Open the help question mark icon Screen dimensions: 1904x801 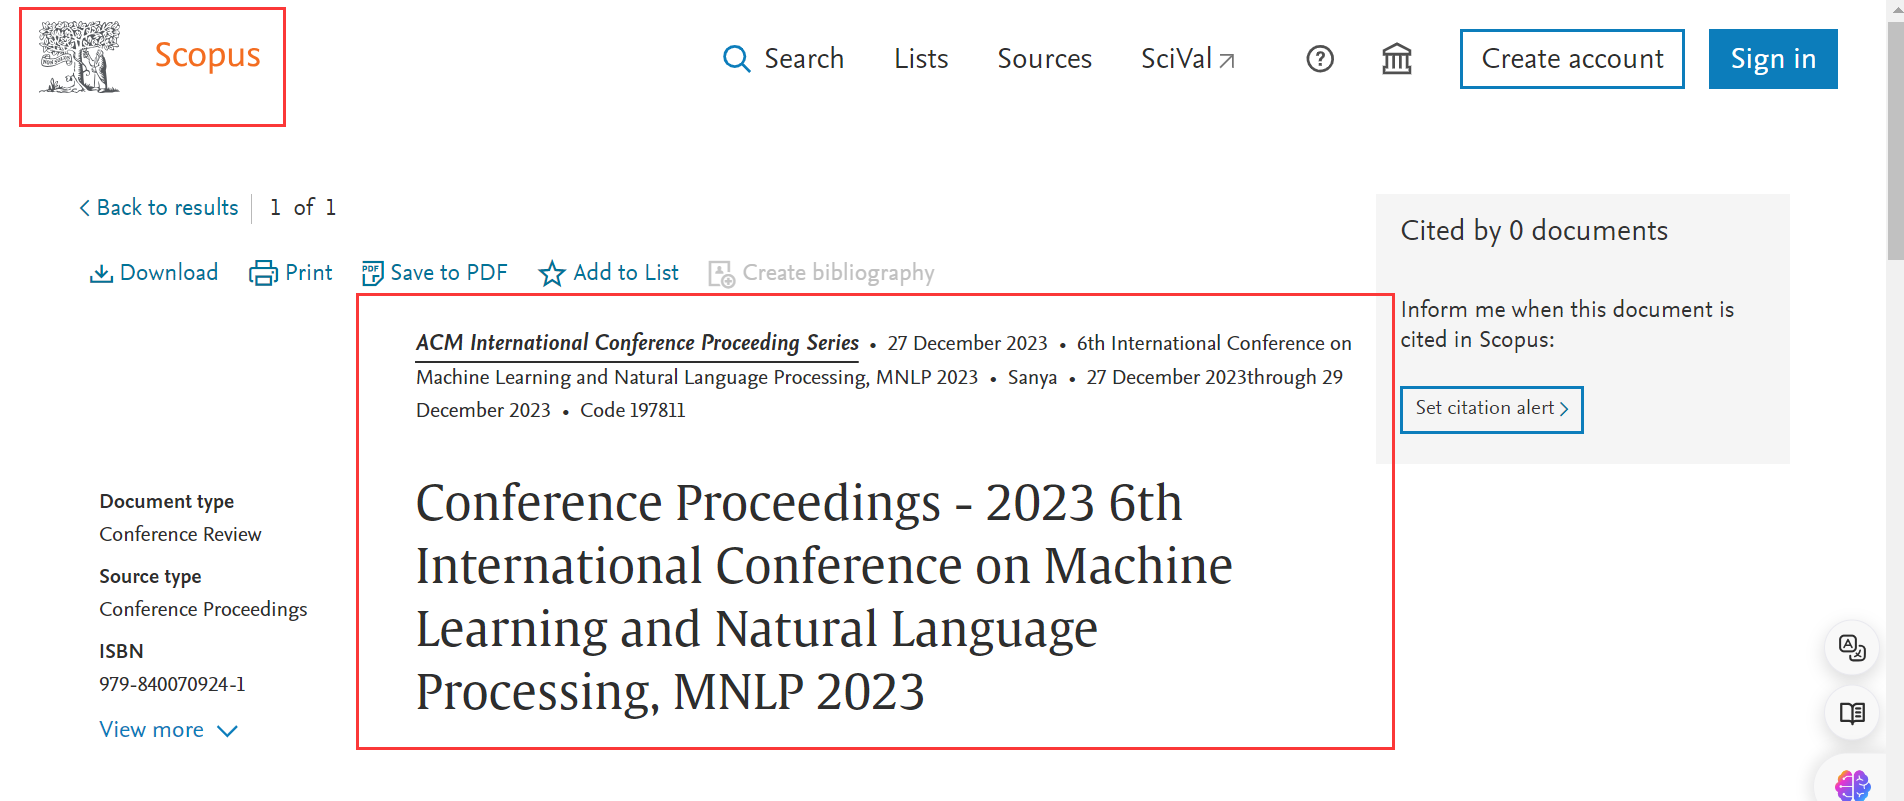(1320, 59)
